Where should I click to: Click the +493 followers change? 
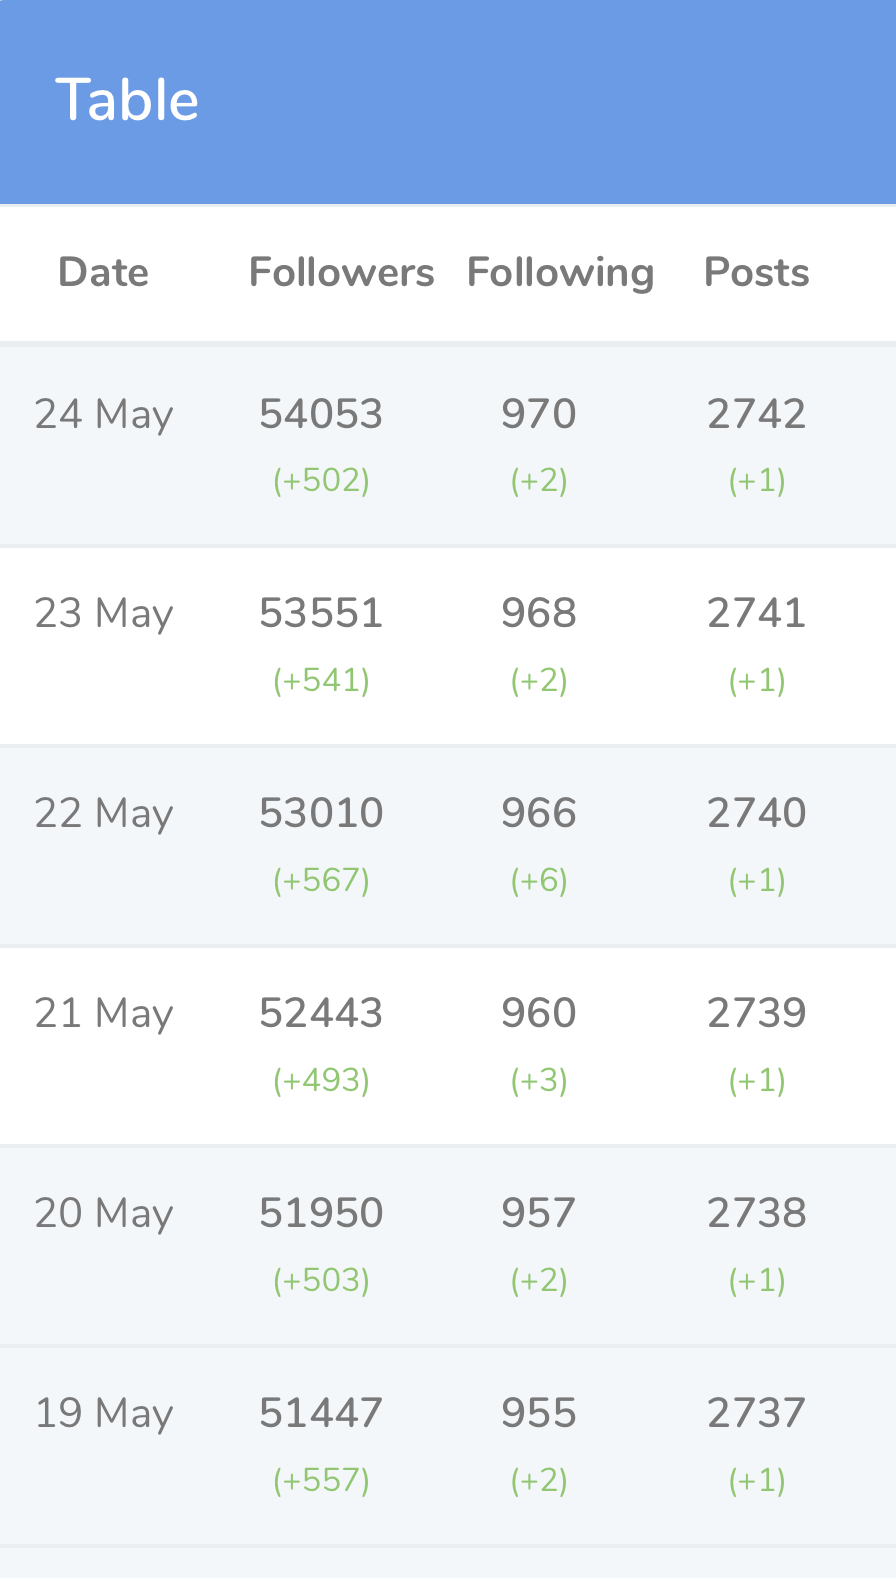tap(321, 1081)
